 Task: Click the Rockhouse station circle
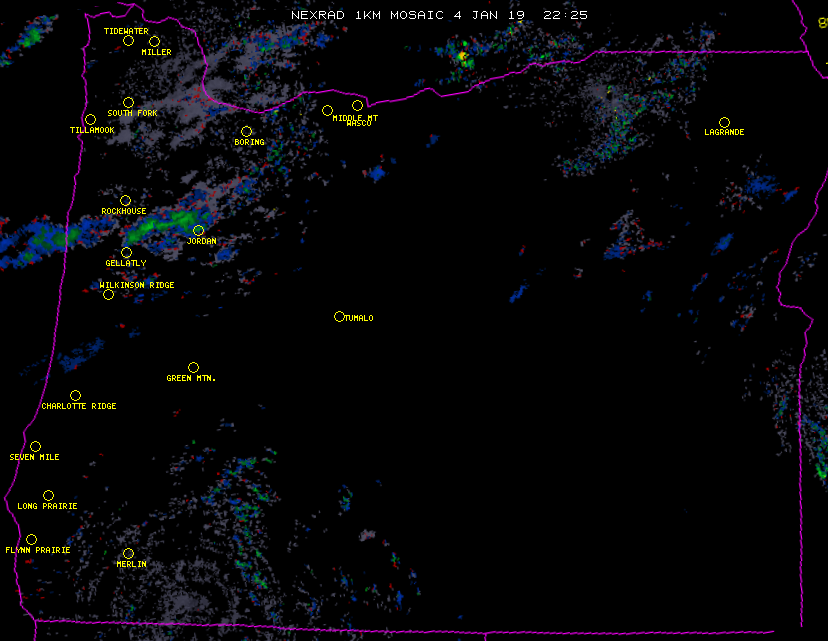point(125,201)
